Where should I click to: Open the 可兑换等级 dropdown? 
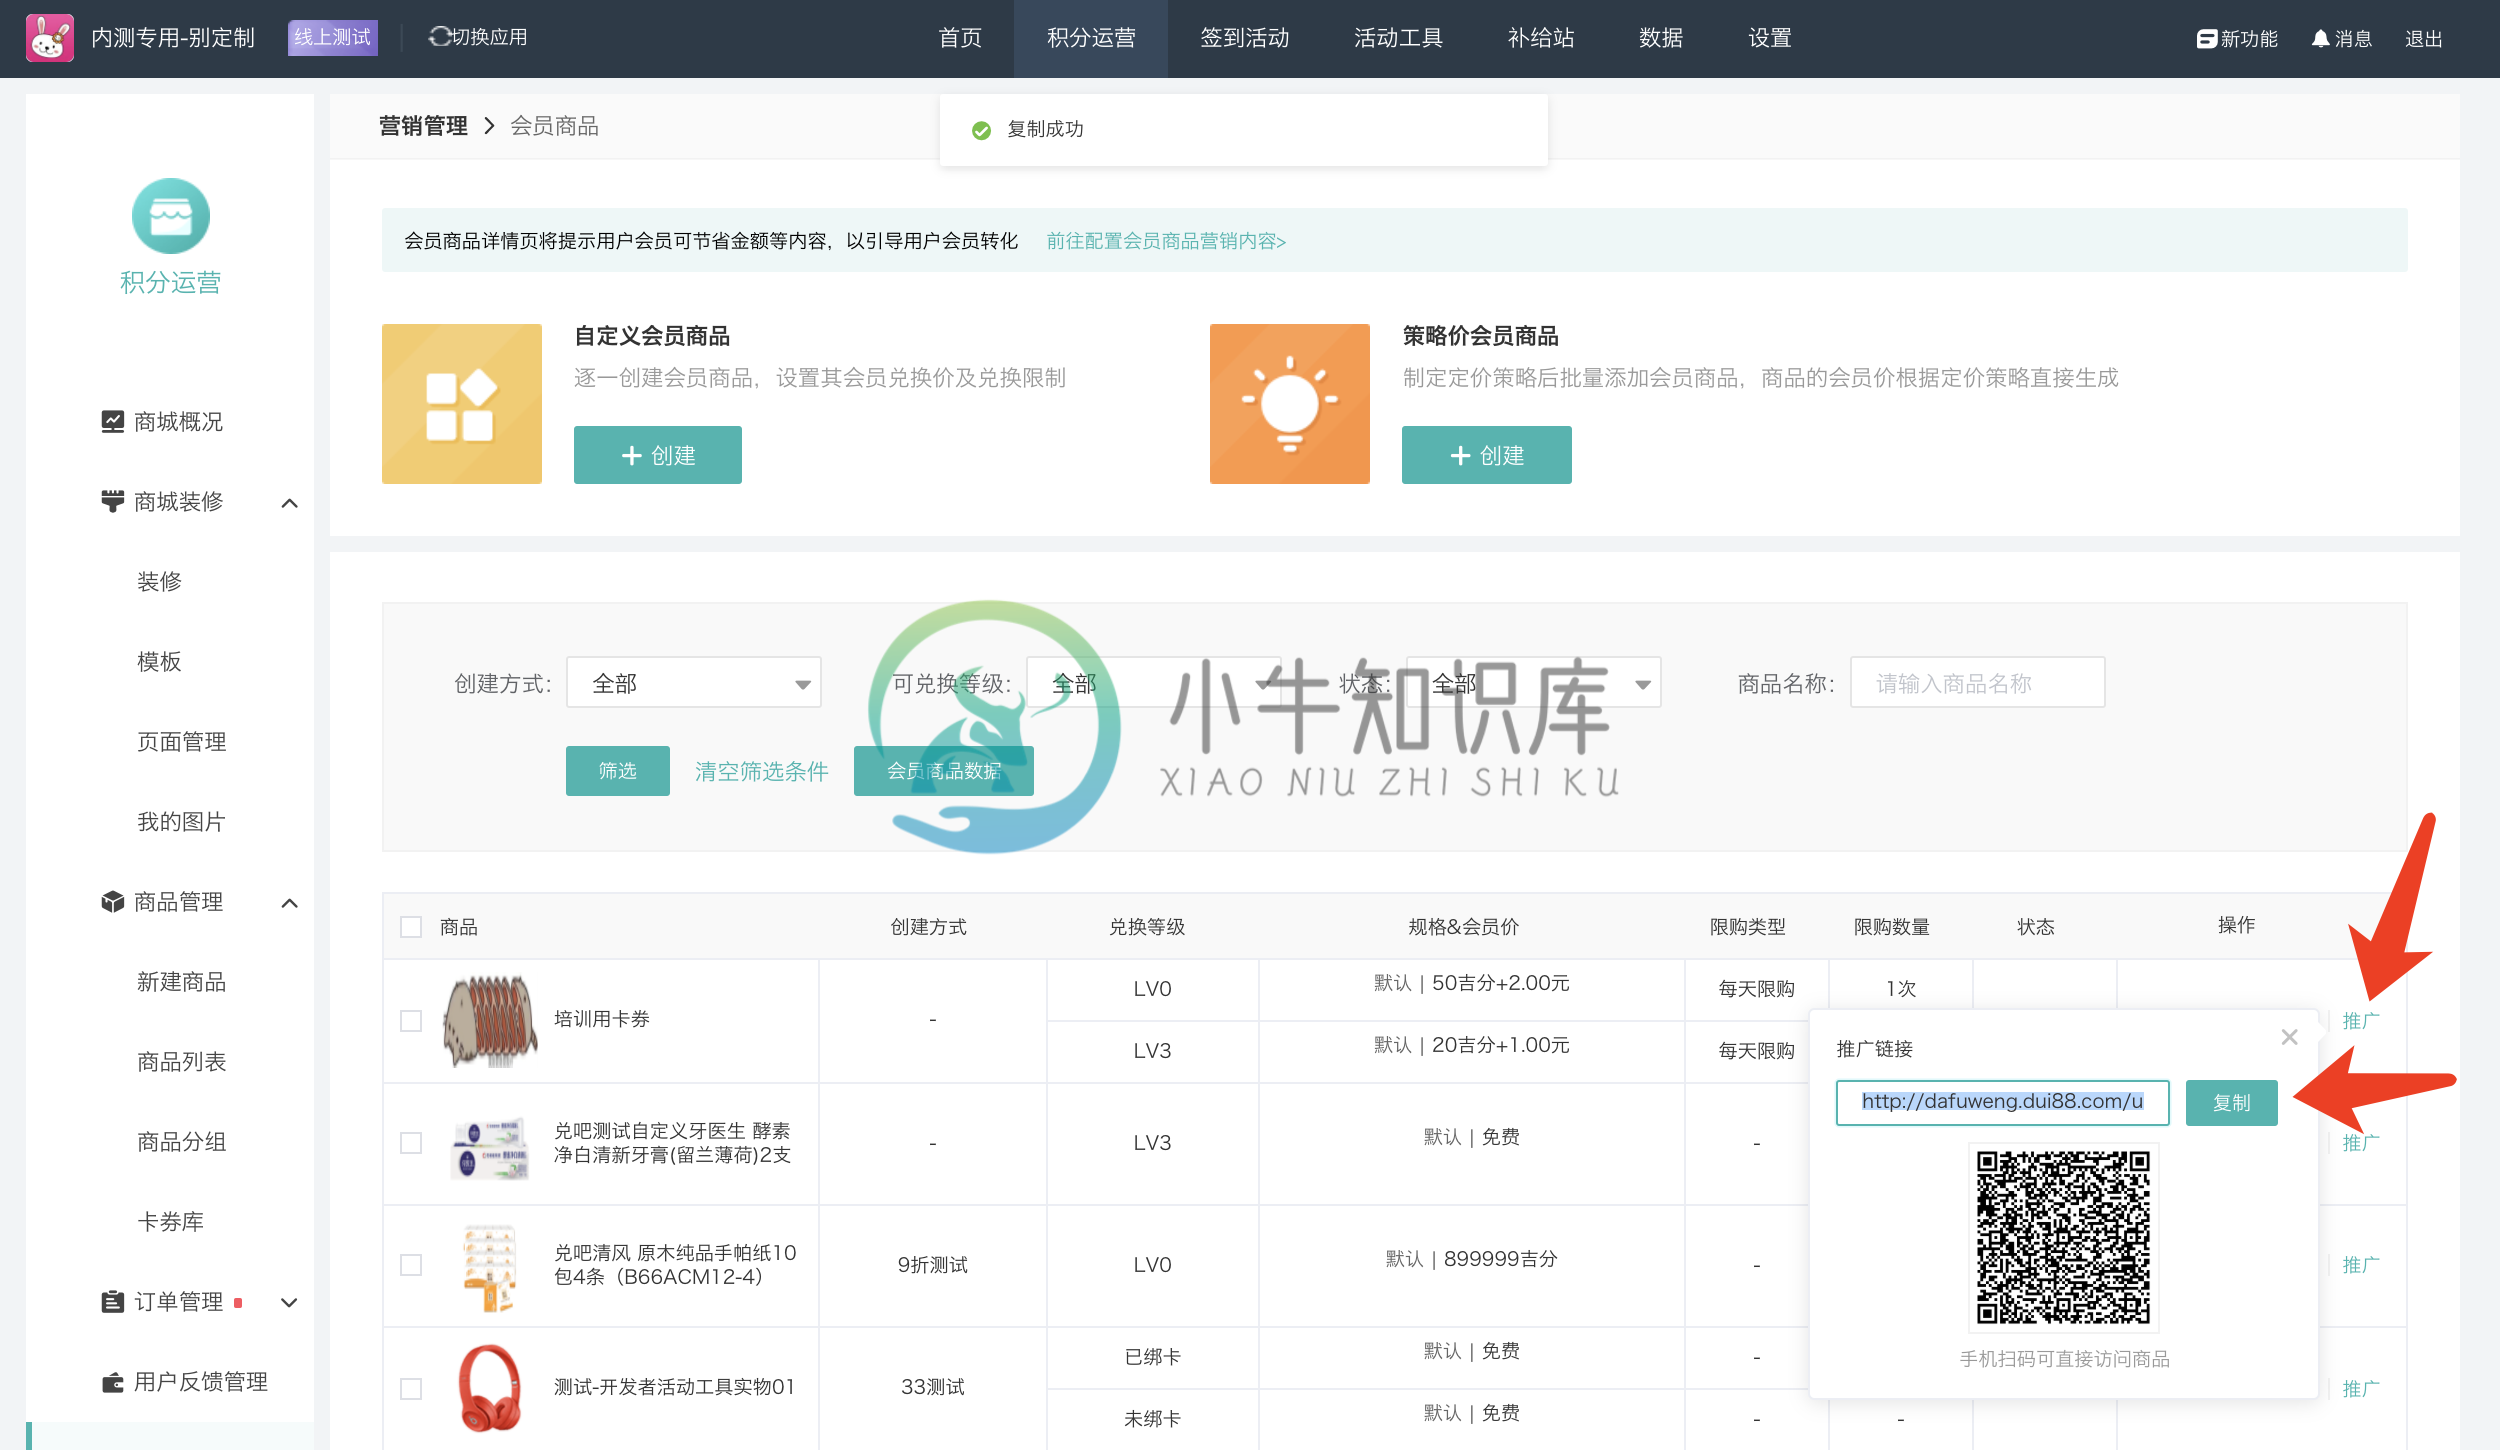point(1154,683)
